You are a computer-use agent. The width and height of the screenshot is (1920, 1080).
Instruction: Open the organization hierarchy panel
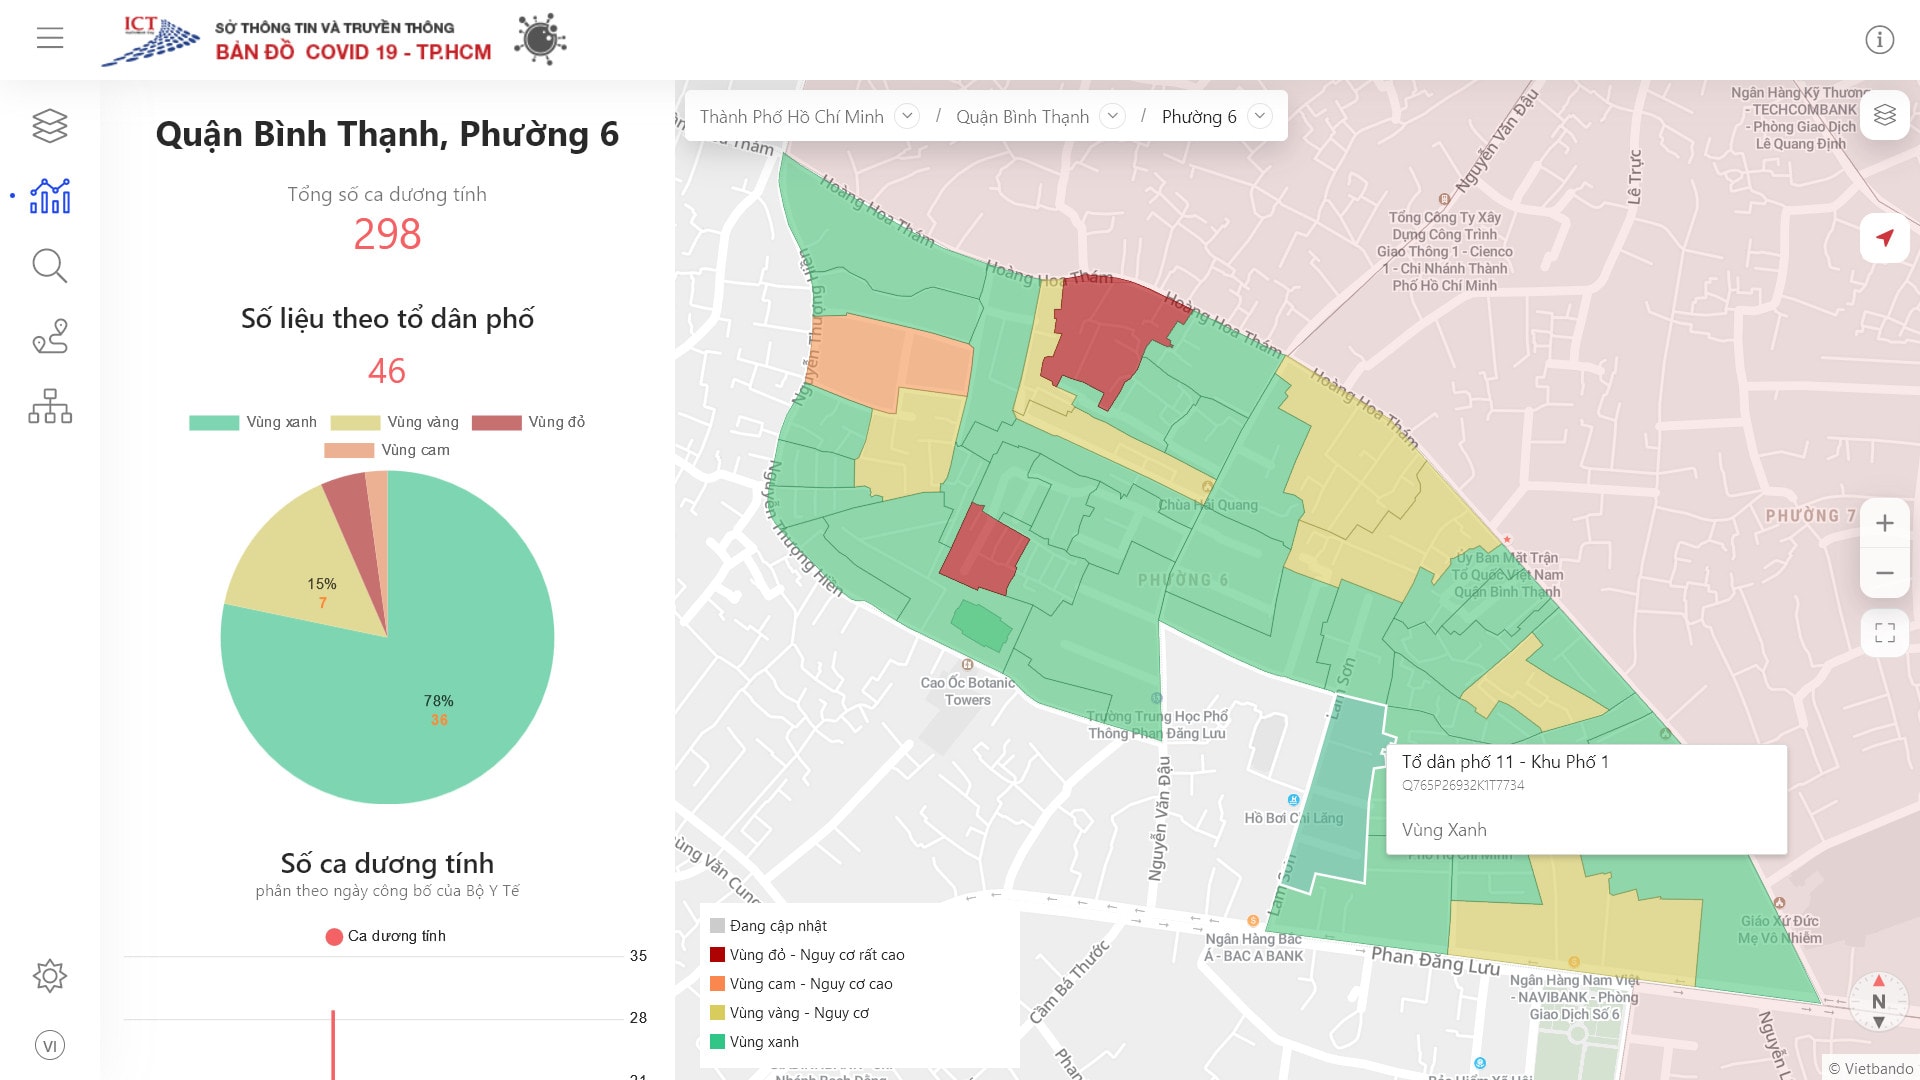pos(50,406)
